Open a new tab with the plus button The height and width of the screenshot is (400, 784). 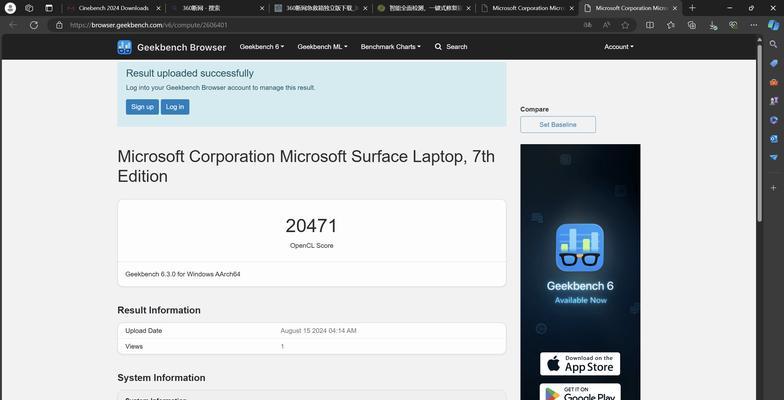tap(692, 8)
